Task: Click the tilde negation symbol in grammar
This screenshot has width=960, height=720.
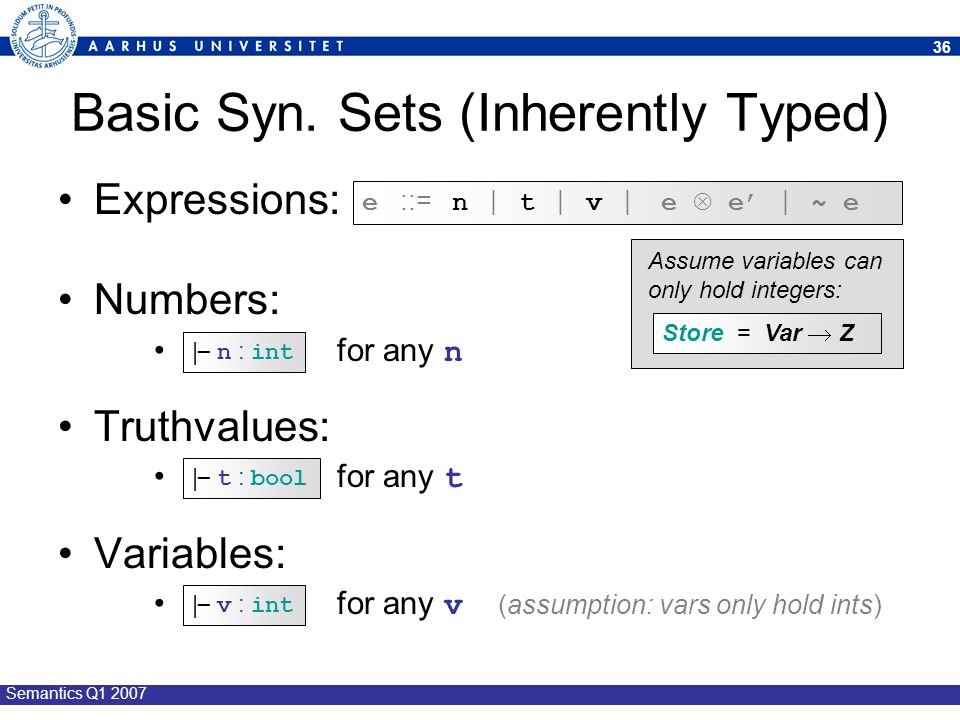Action: pos(819,203)
